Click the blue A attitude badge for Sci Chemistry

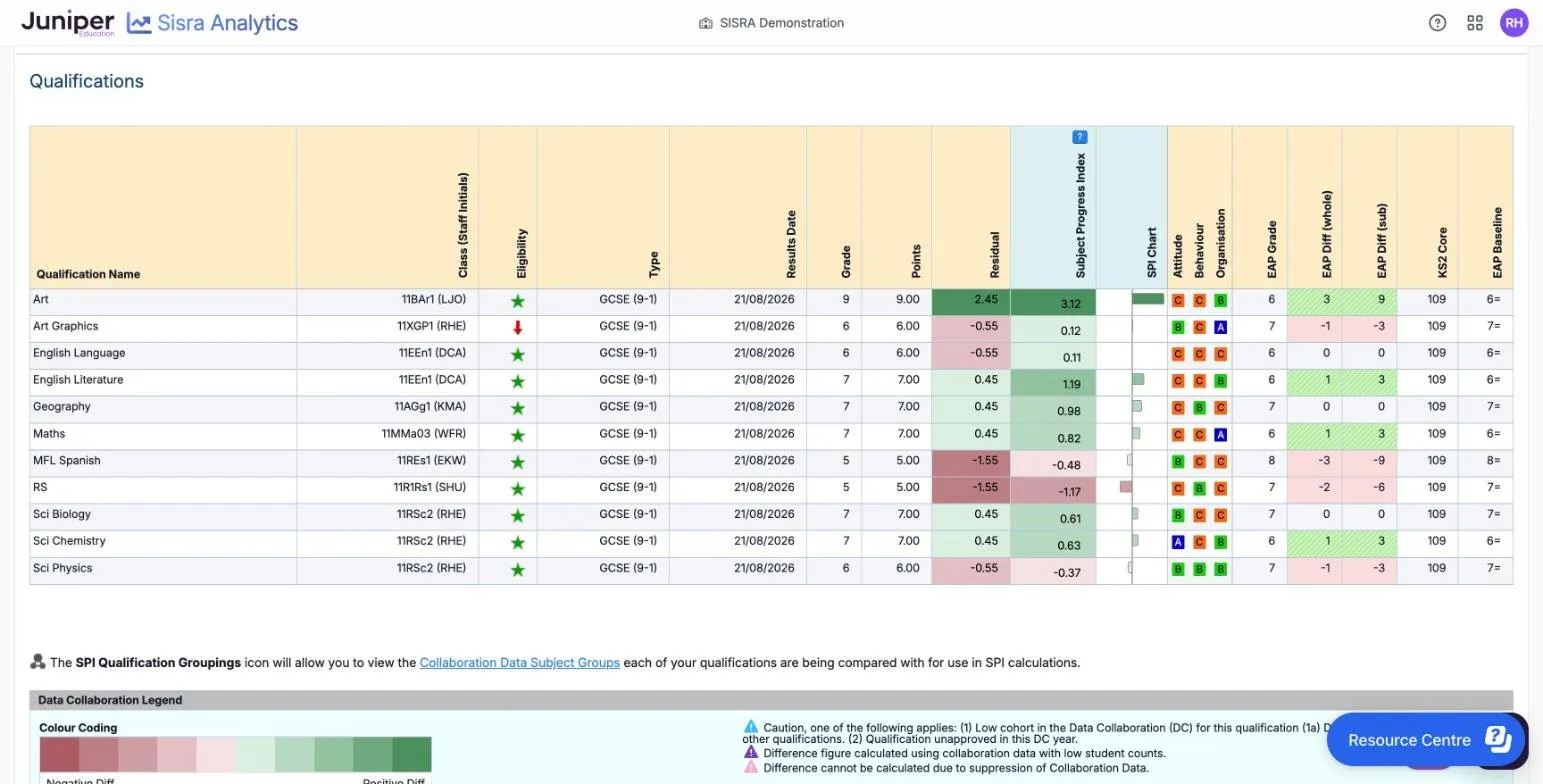click(1178, 542)
